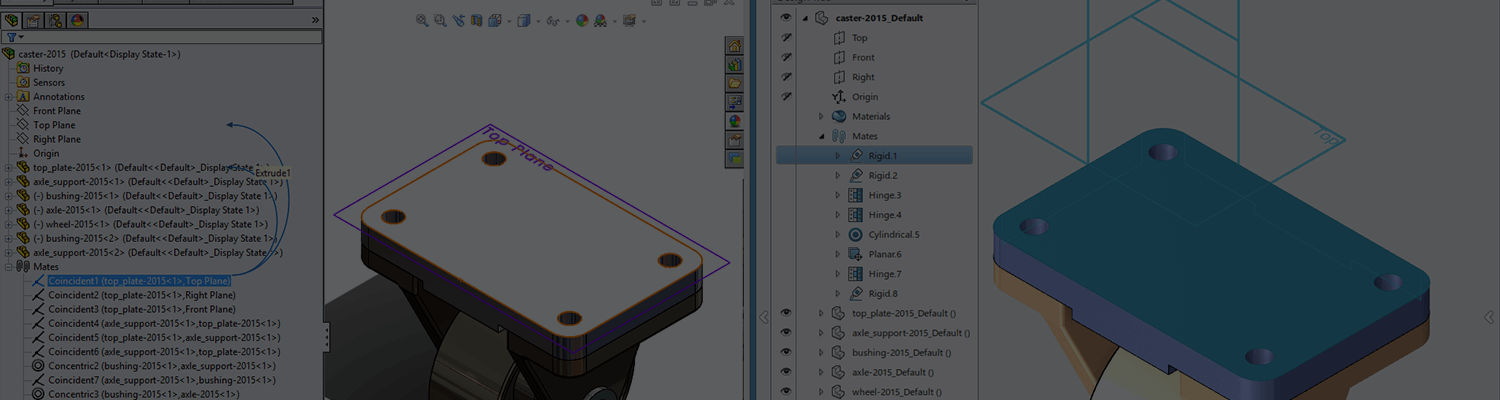Open Appearances task pane color ball icon
This screenshot has width=1500, height=400.
point(735,121)
